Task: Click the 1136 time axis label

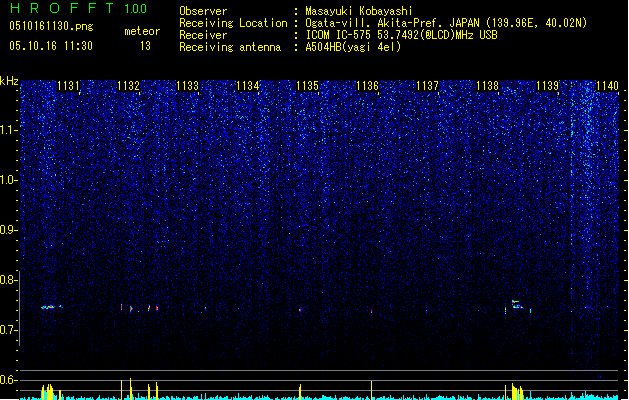Action: click(367, 86)
